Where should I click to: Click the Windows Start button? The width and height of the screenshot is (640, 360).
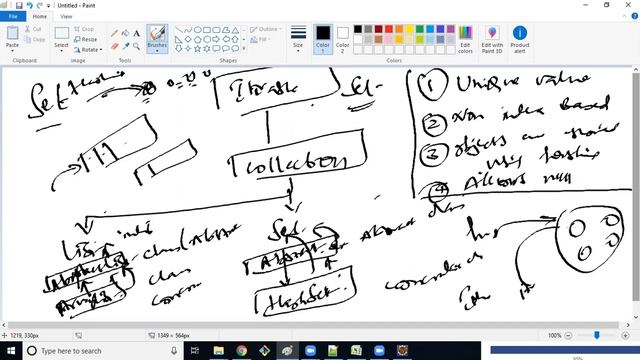11,351
